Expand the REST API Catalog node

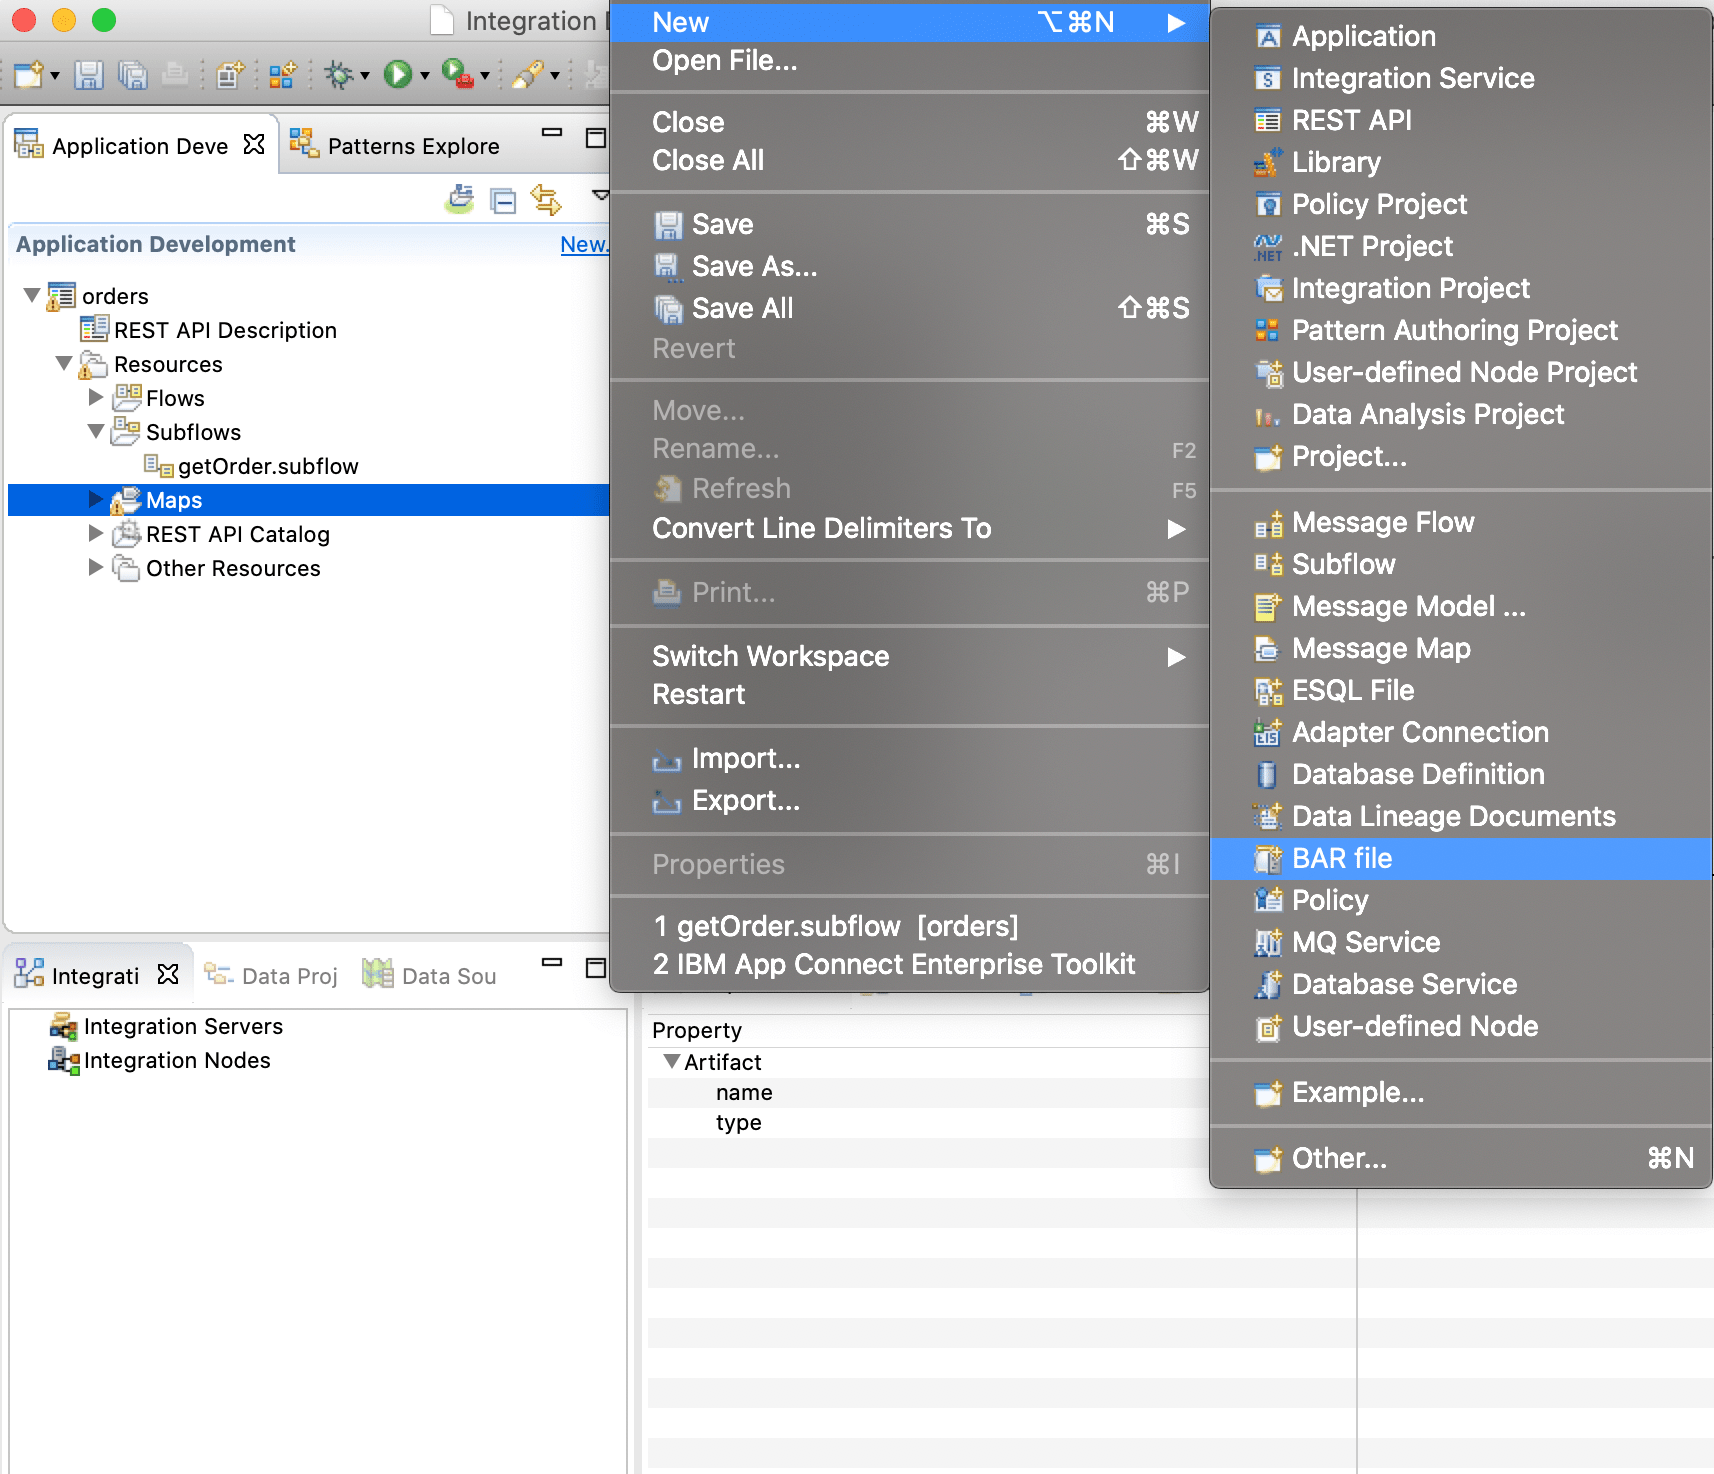click(x=96, y=533)
